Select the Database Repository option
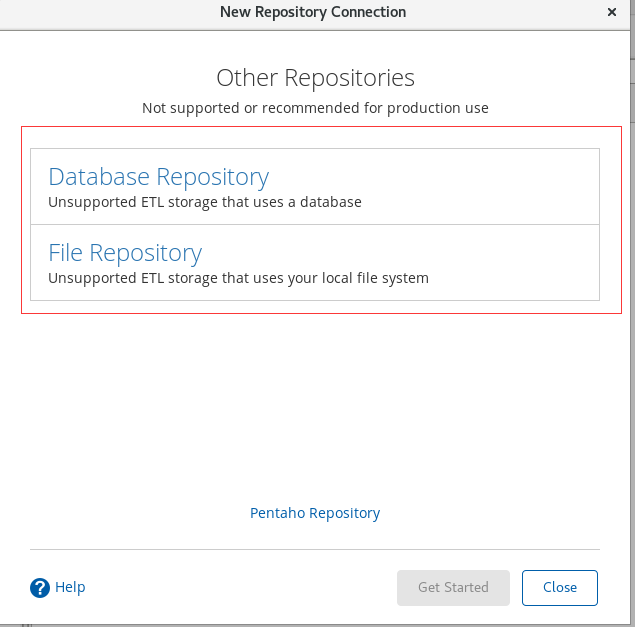 tap(315, 187)
